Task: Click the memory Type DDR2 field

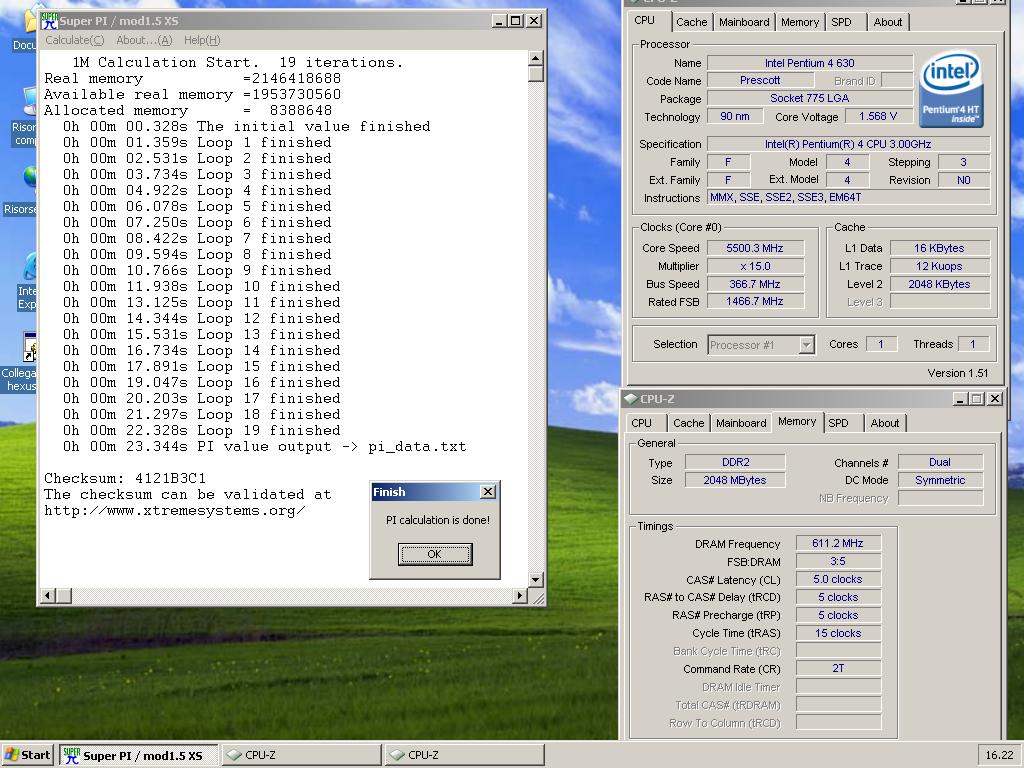Action: (x=735, y=462)
